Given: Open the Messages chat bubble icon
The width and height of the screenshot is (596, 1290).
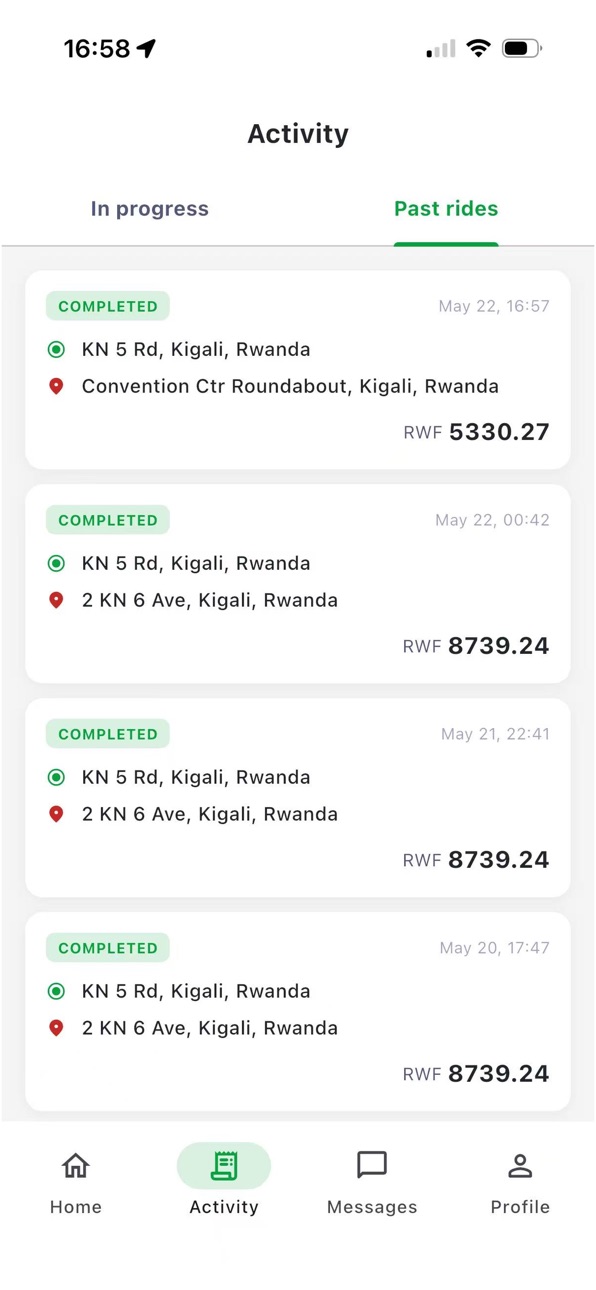Looking at the screenshot, I should pyautogui.click(x=372, y=1165).
